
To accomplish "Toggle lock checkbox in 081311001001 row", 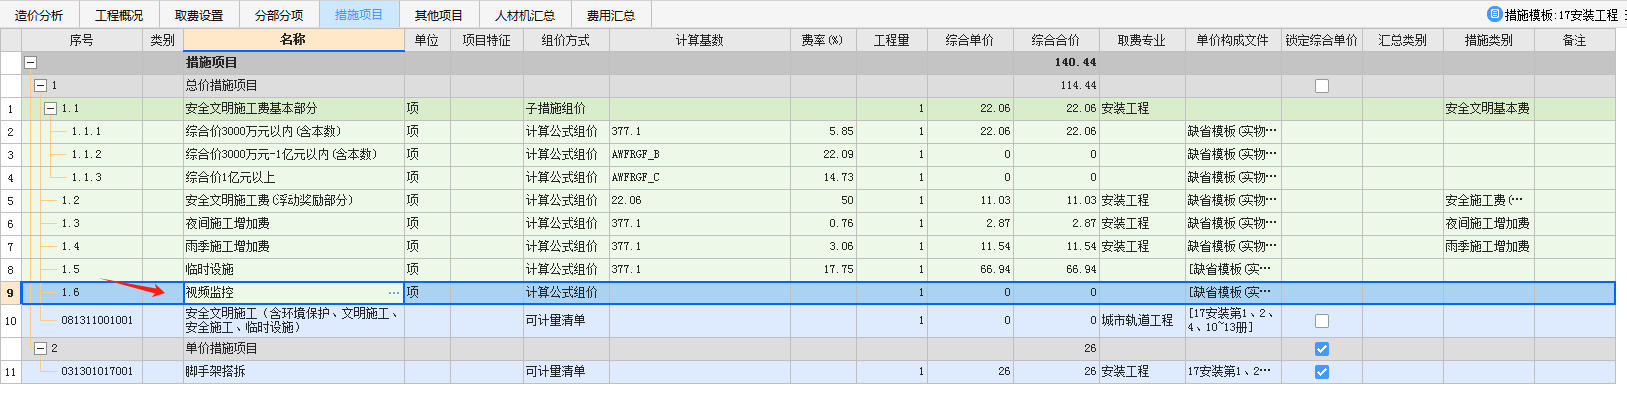I will point(1321,321).
